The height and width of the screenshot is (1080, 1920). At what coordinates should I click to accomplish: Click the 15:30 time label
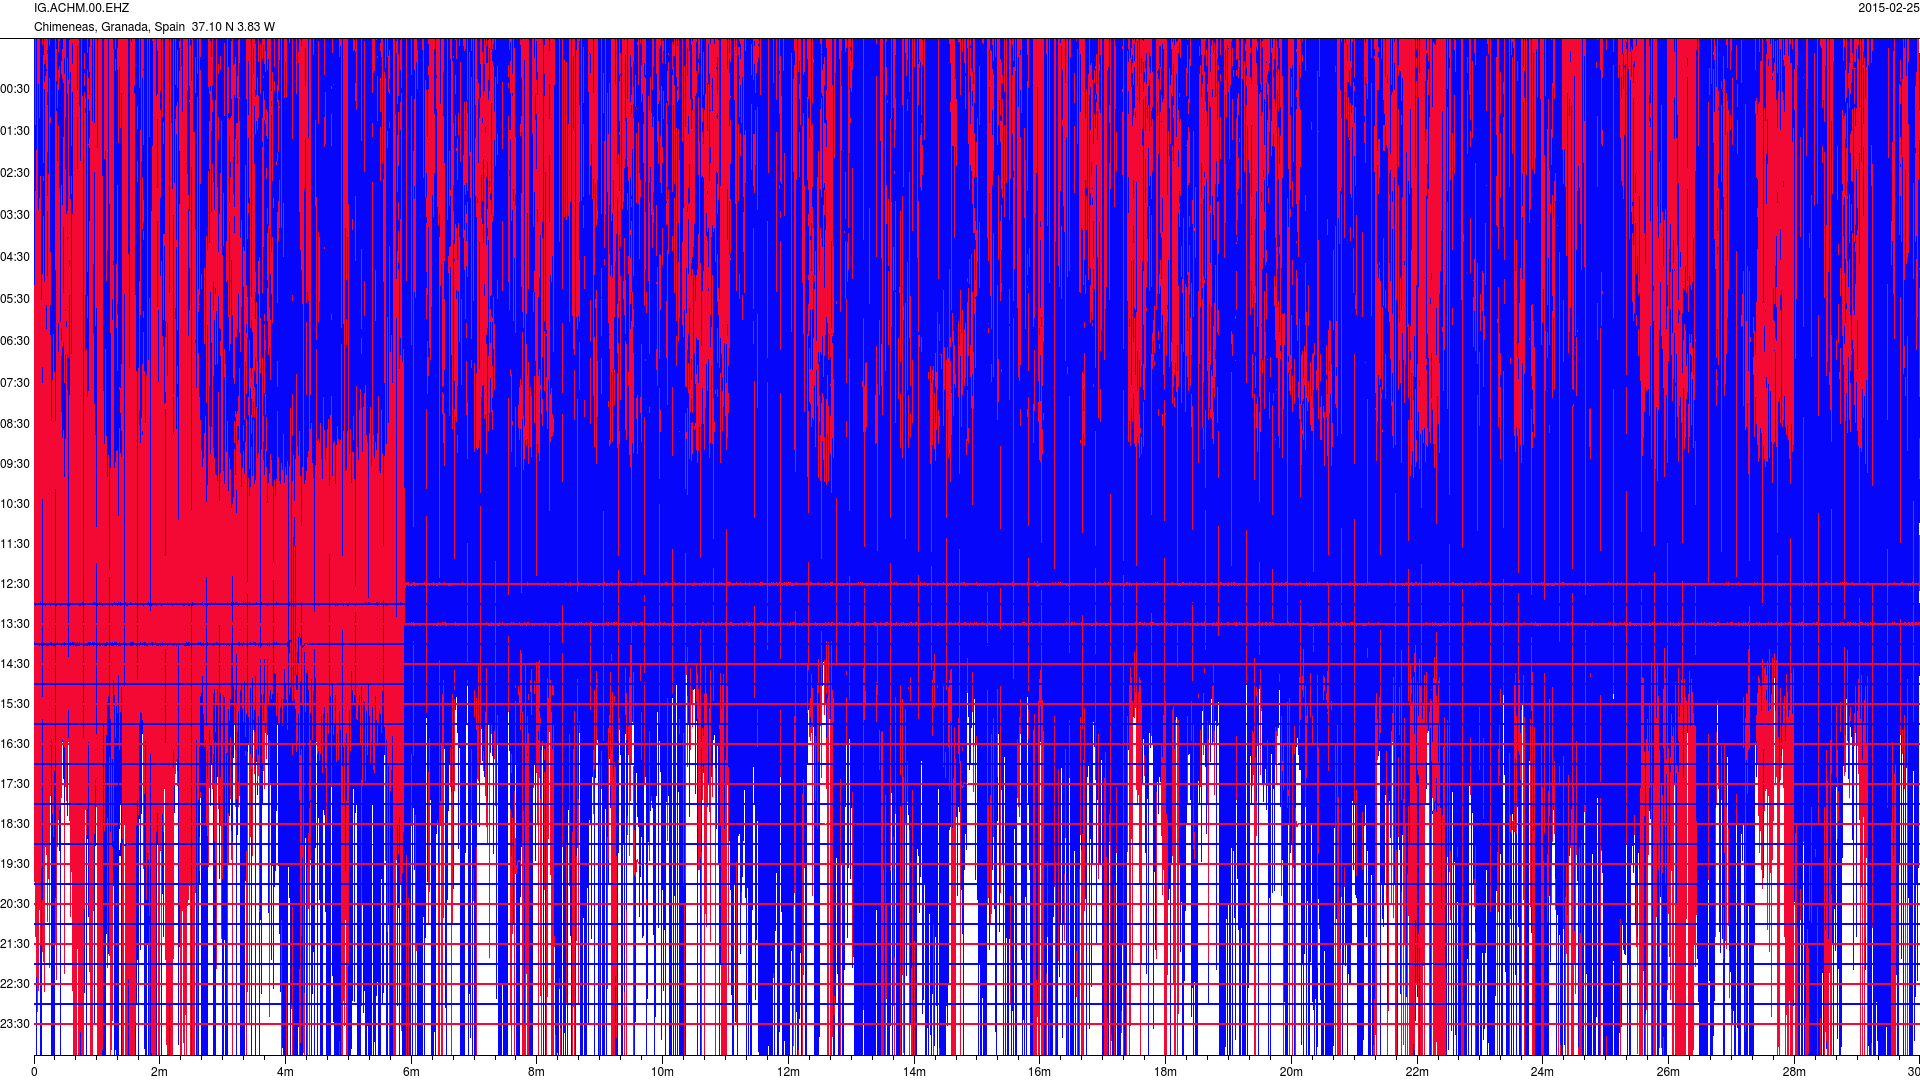(x=15, y=704)
